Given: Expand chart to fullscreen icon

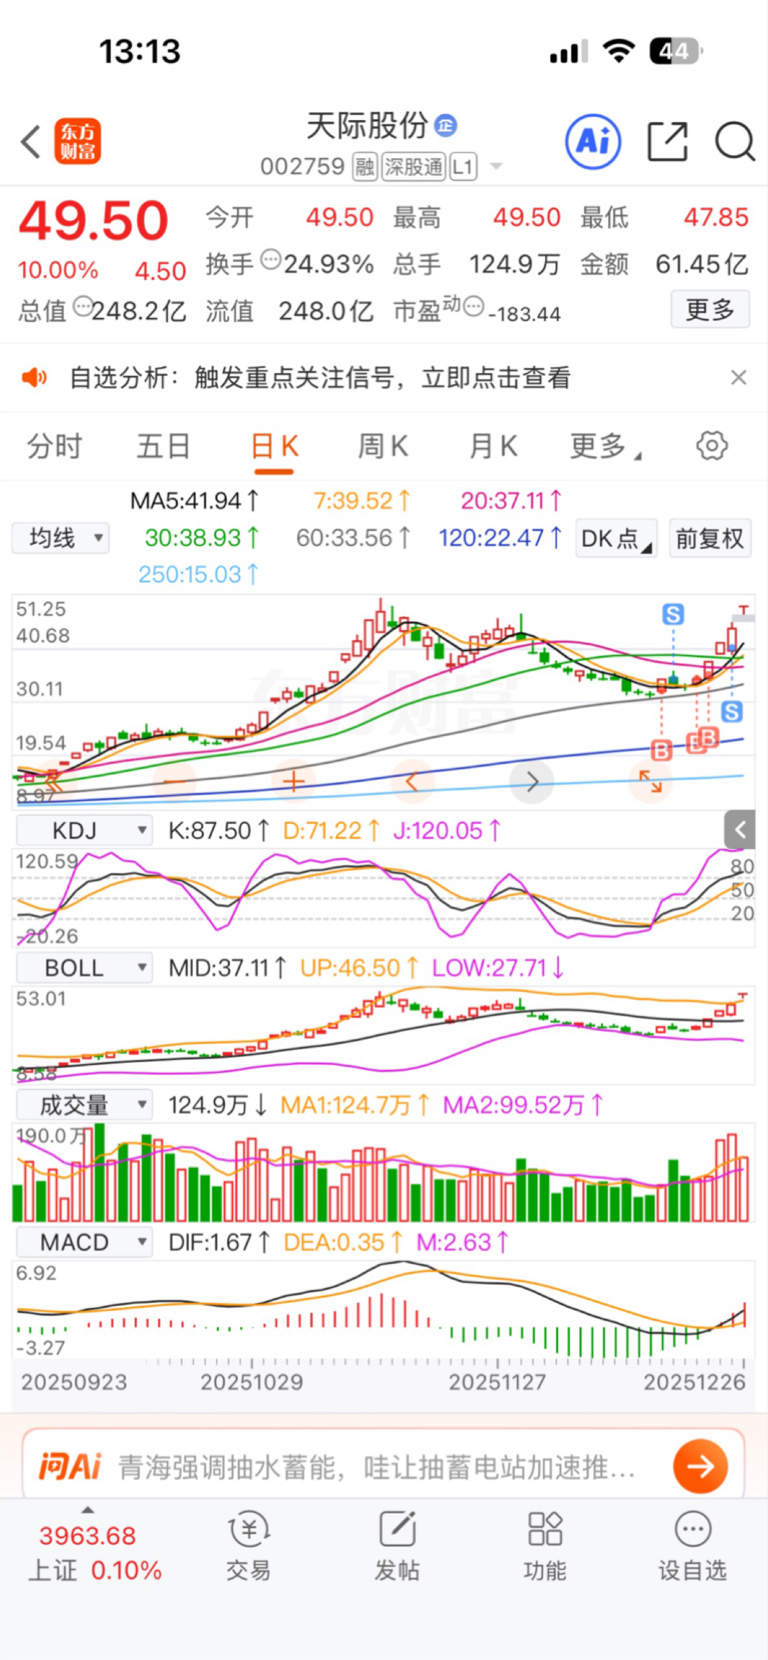Looking at the screenshot, I should 651,781.
